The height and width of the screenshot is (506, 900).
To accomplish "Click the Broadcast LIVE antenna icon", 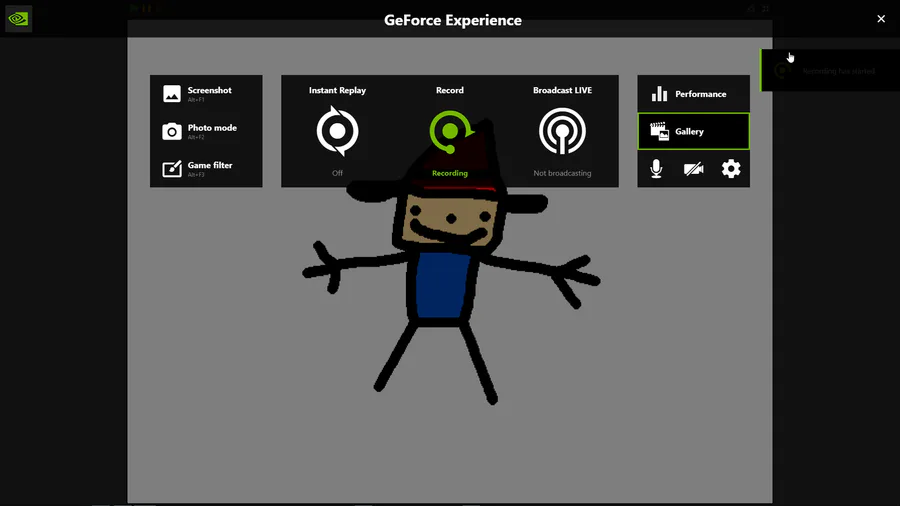I will pos(562,131).
